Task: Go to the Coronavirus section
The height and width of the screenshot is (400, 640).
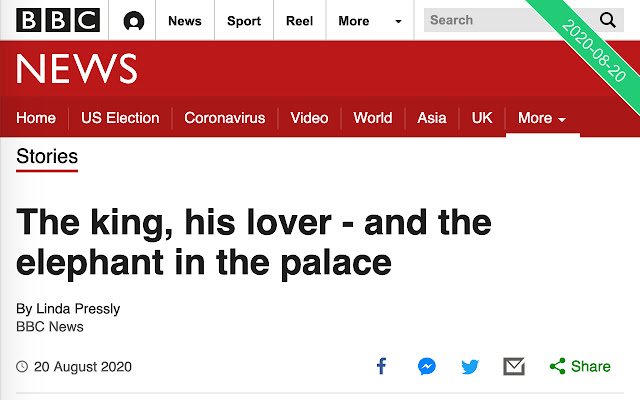Action: coord(225,118)
